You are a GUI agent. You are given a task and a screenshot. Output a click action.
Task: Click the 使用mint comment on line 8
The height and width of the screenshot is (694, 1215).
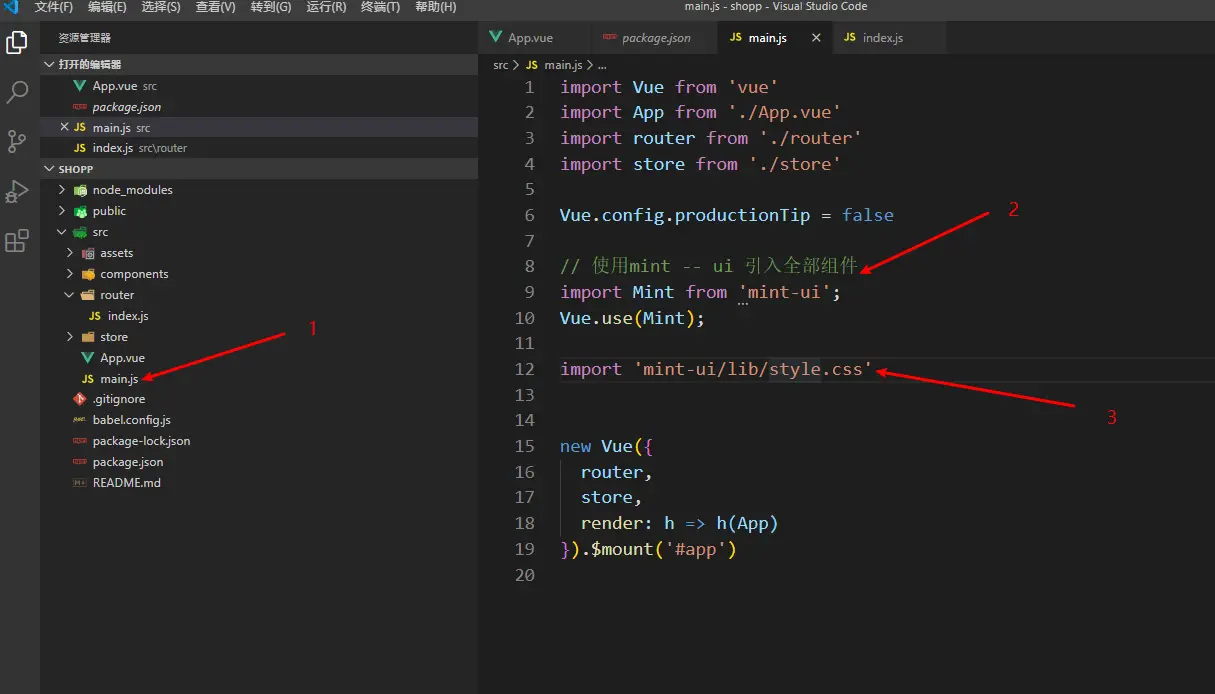click(709, 266)
